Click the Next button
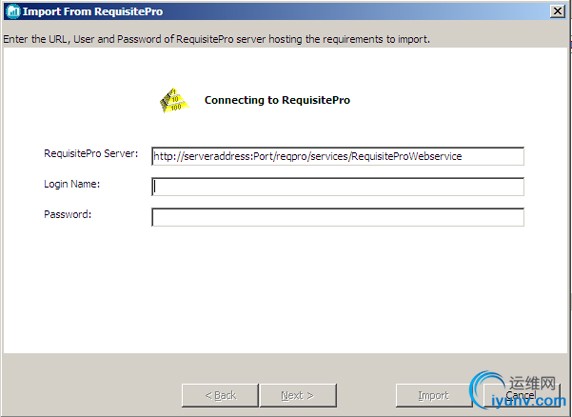 [x=298, y=395]
